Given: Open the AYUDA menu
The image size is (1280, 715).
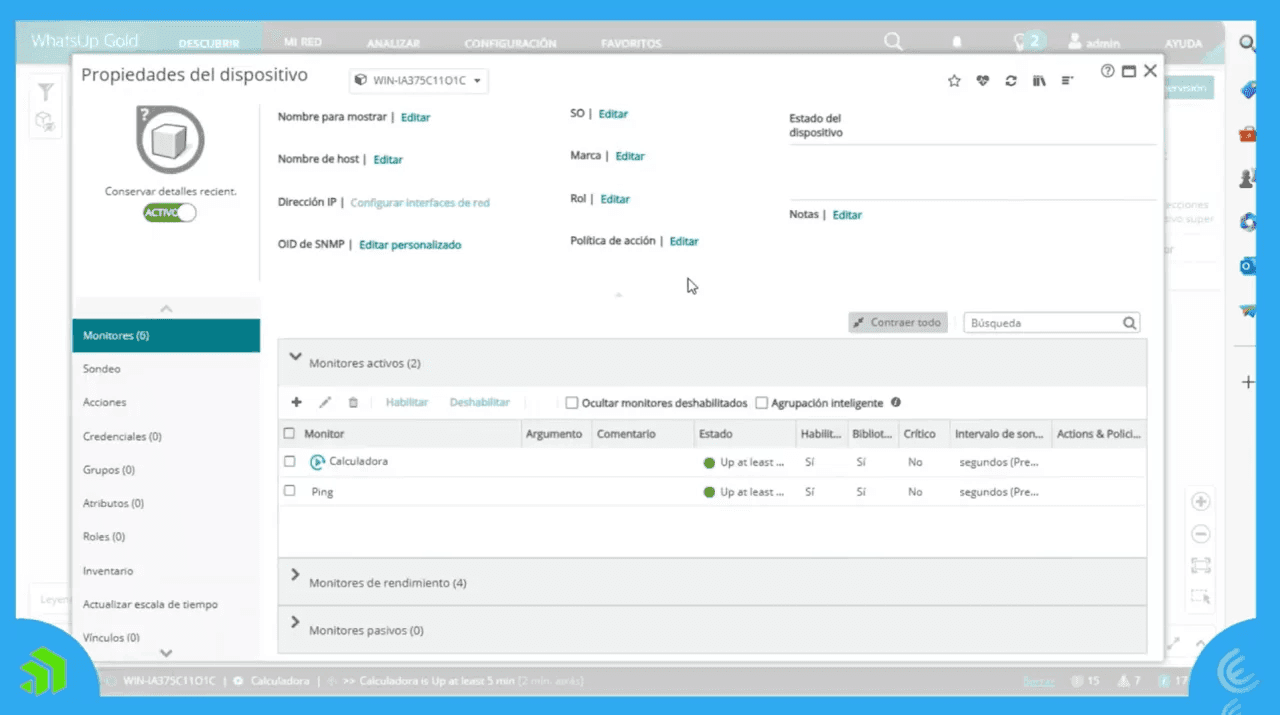Looking at the screenshot, I should (x=1184, y=44).
